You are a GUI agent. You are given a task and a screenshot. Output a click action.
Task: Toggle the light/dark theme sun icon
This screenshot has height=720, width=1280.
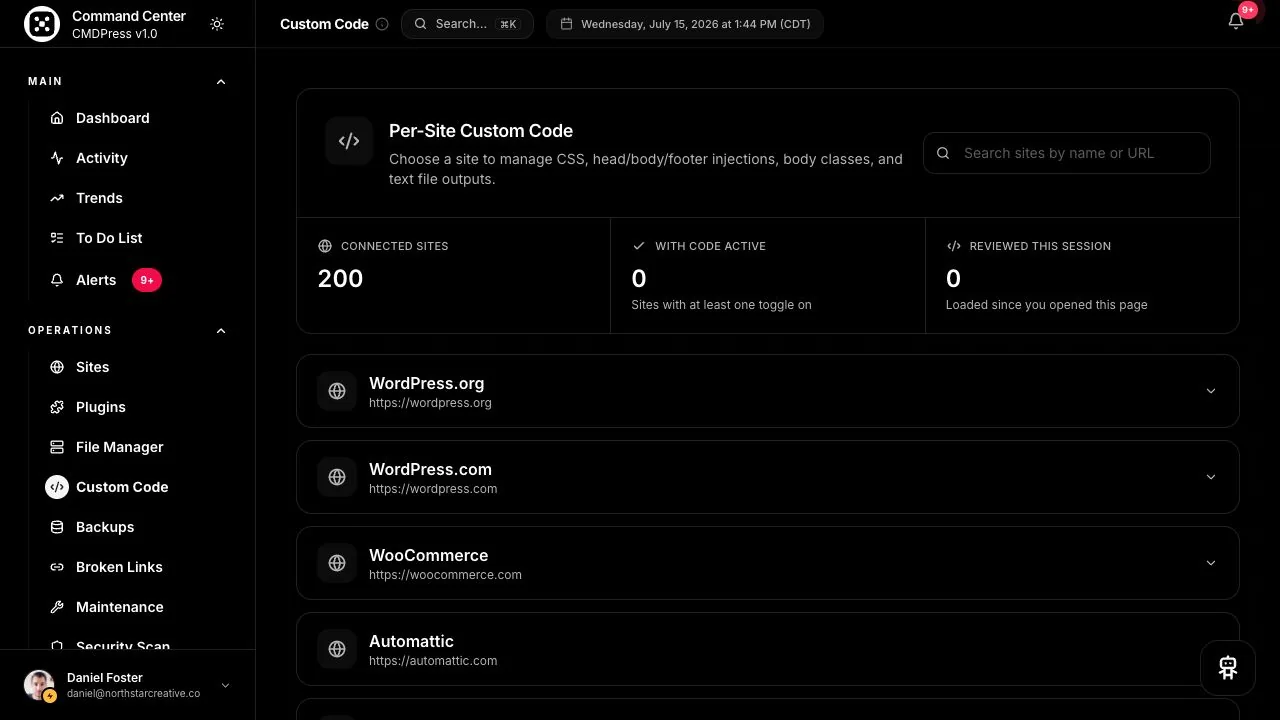tap(217, 24)
